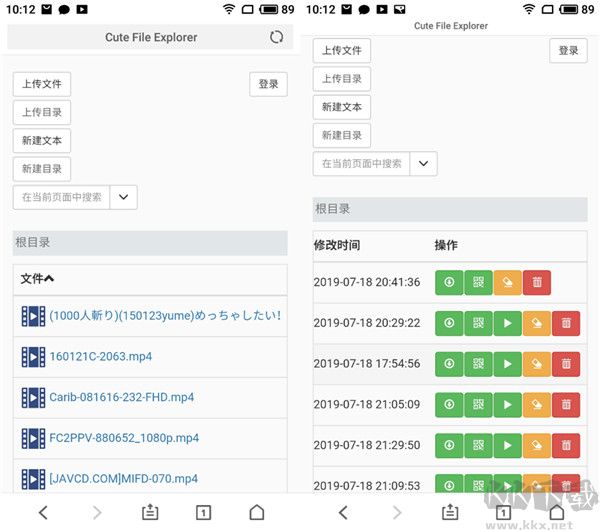
Task: Sort by 修改时间 column header
Action: [337, 245]
